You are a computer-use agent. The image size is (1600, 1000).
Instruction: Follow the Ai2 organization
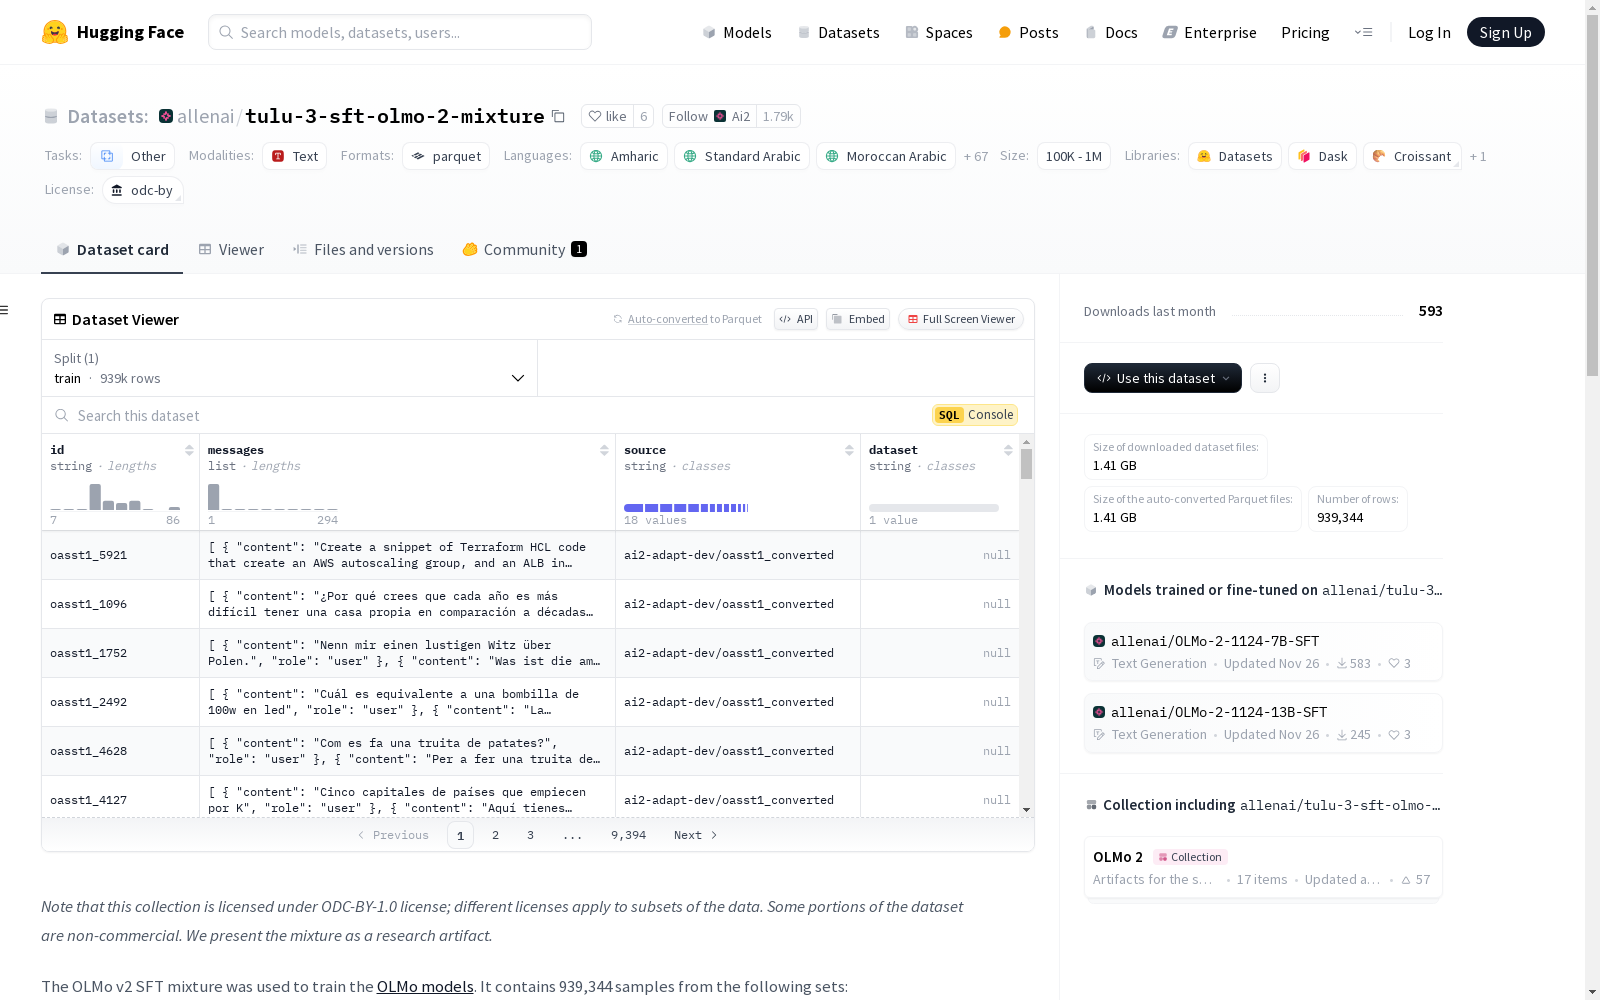click(709, 116)
